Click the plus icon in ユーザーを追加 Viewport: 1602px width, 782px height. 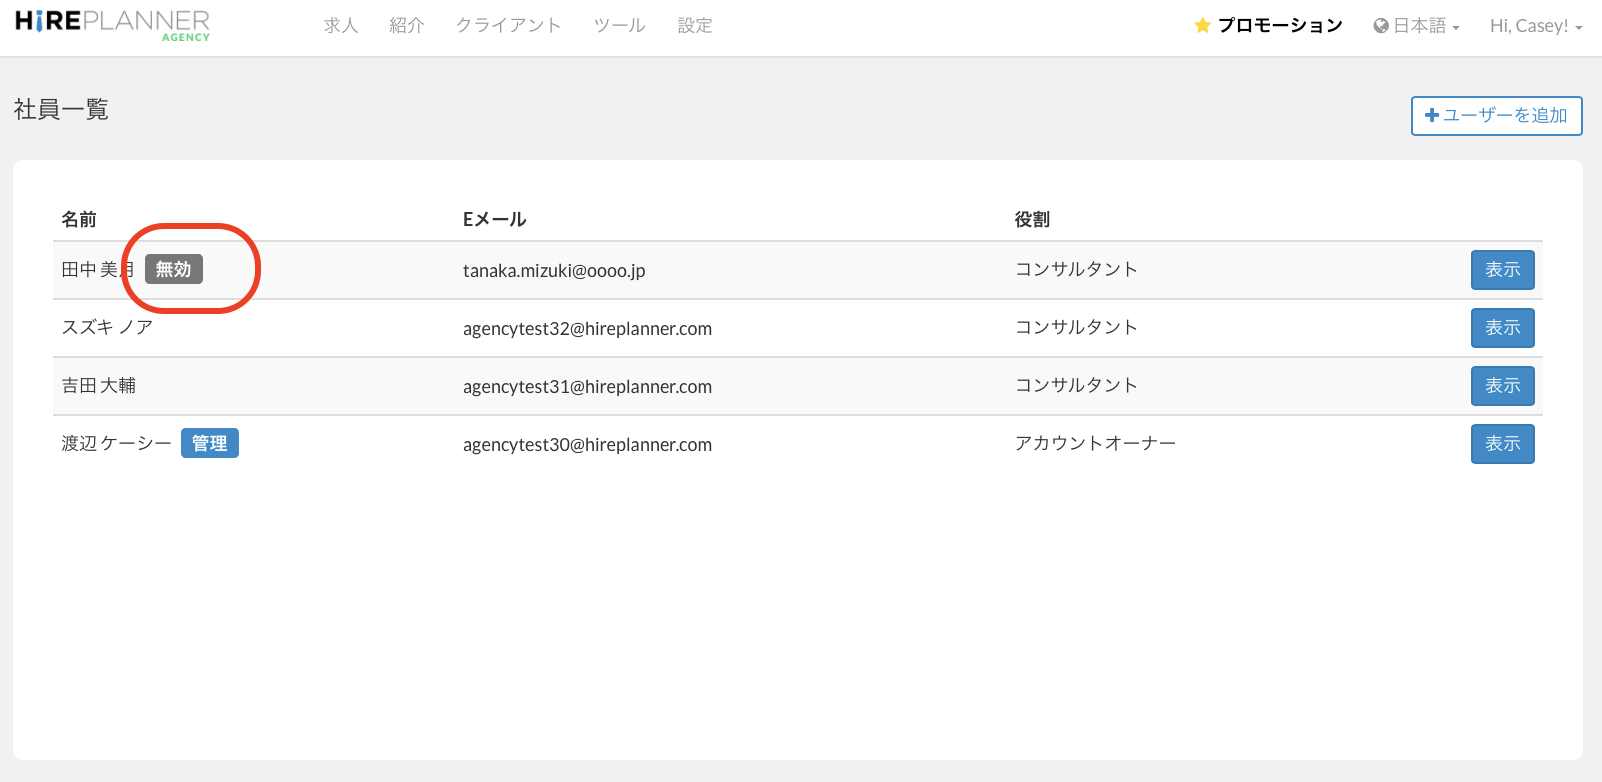pos(1432,116)
